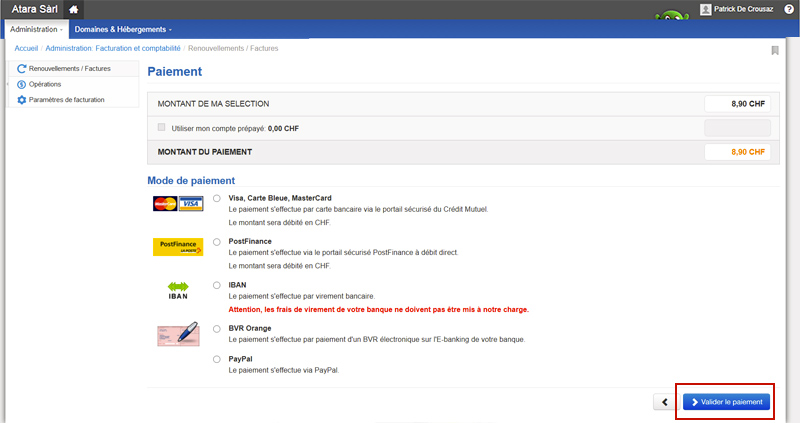Click the MasterCard/Visa card logo
The height and width of the screenshot is (423, 800).
(x=178, y=204)
